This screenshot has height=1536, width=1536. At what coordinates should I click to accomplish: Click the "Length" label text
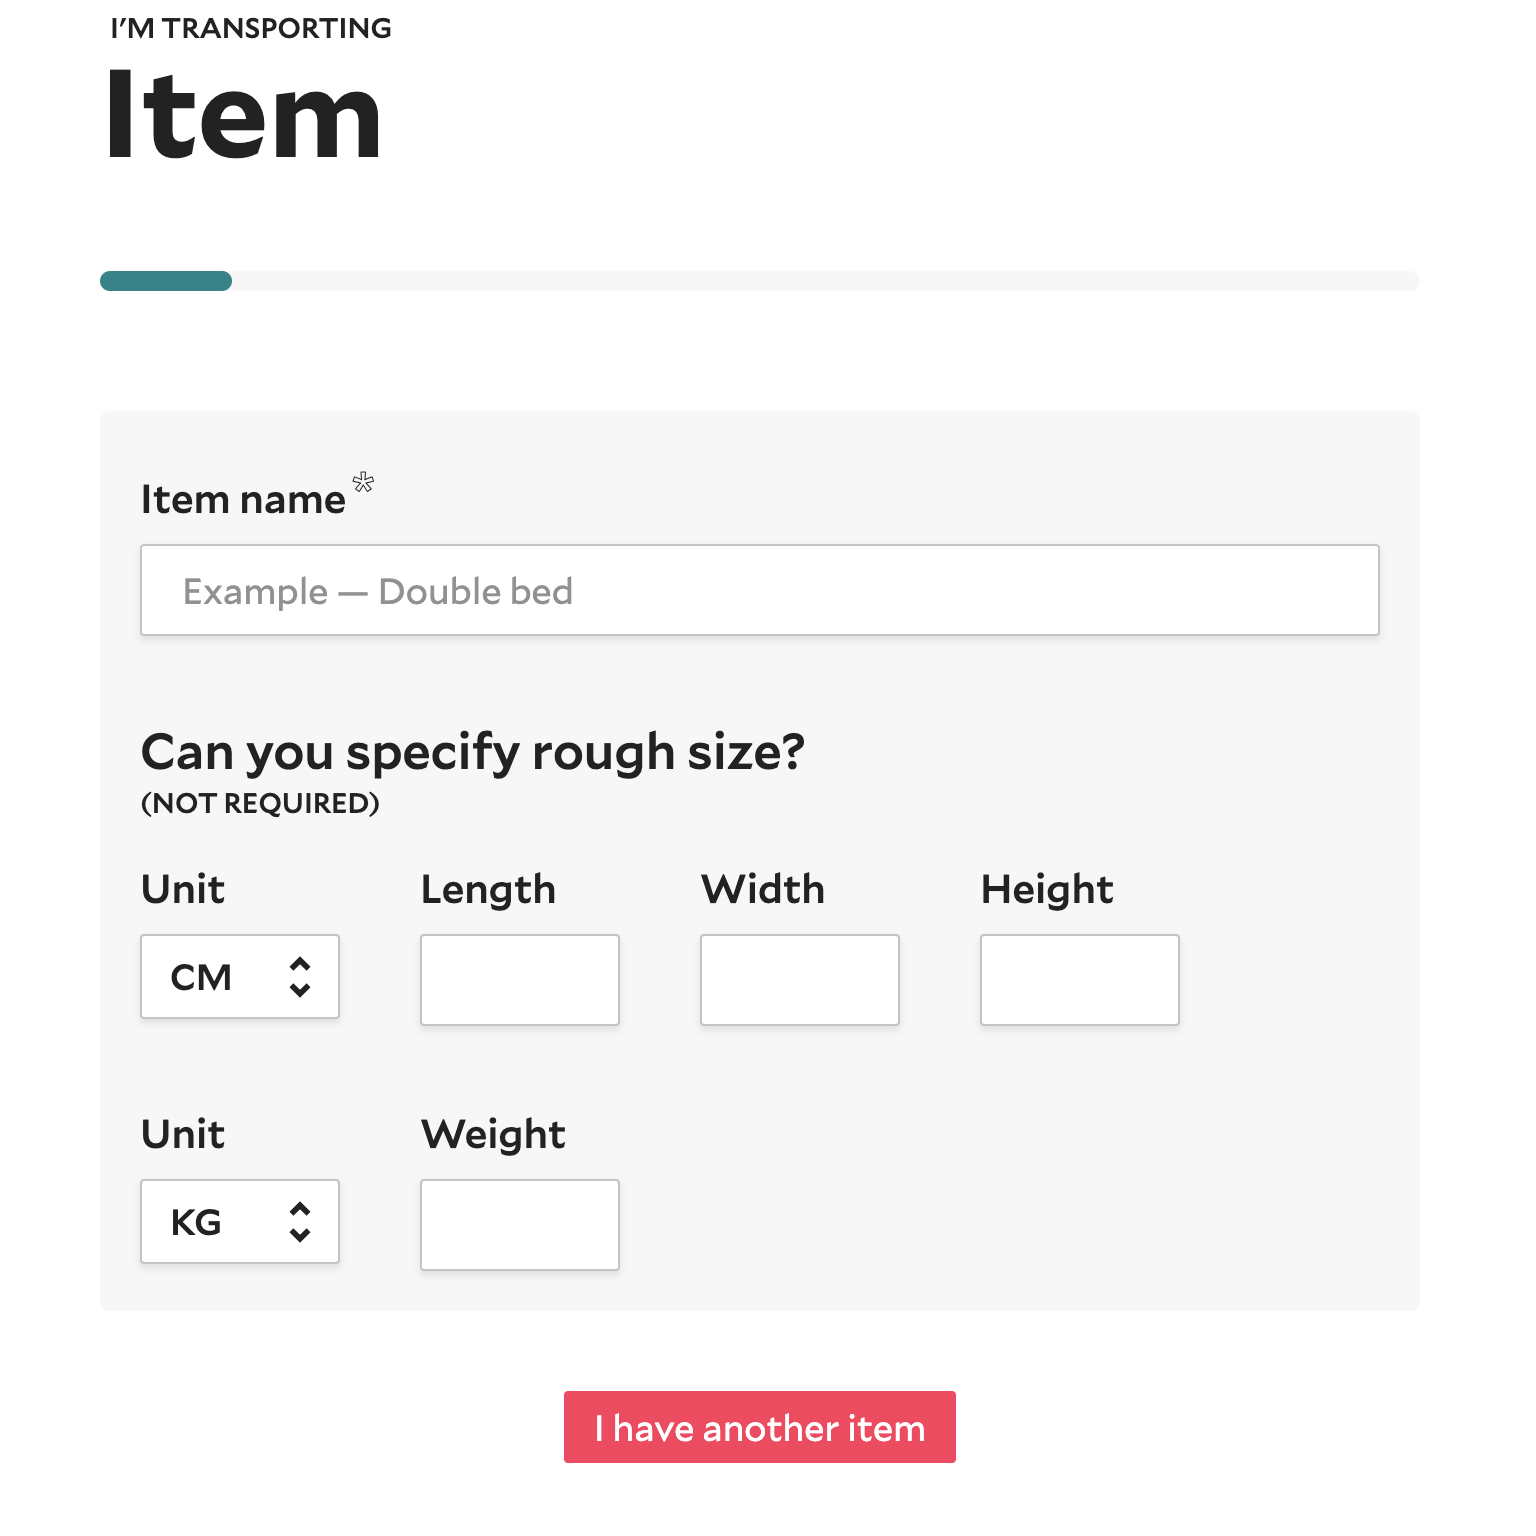click(x=488, y=889)
